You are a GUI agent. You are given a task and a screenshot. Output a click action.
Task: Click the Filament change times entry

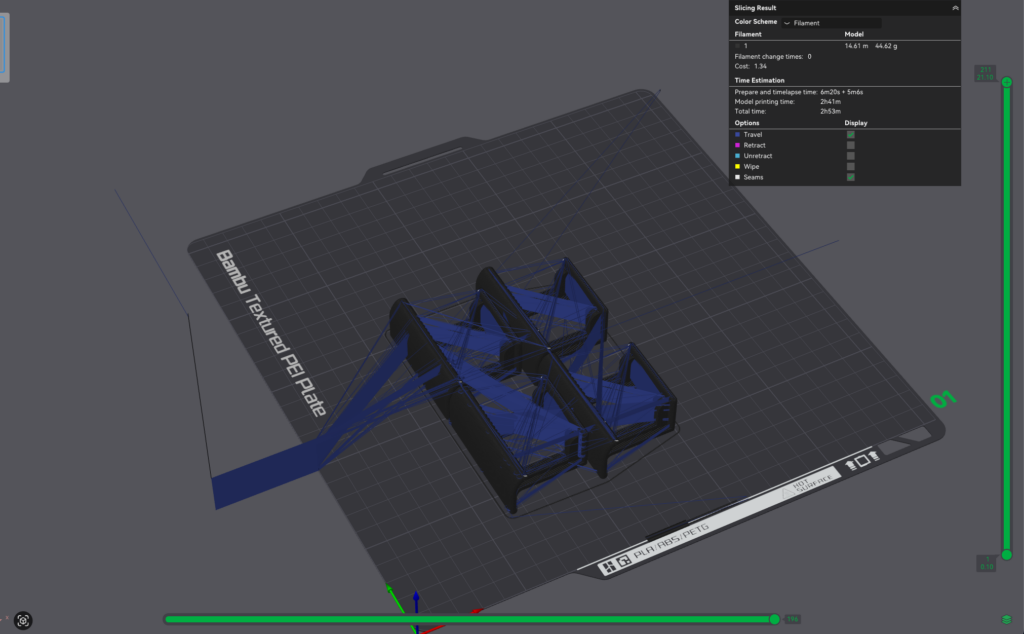tap(773, 57)
